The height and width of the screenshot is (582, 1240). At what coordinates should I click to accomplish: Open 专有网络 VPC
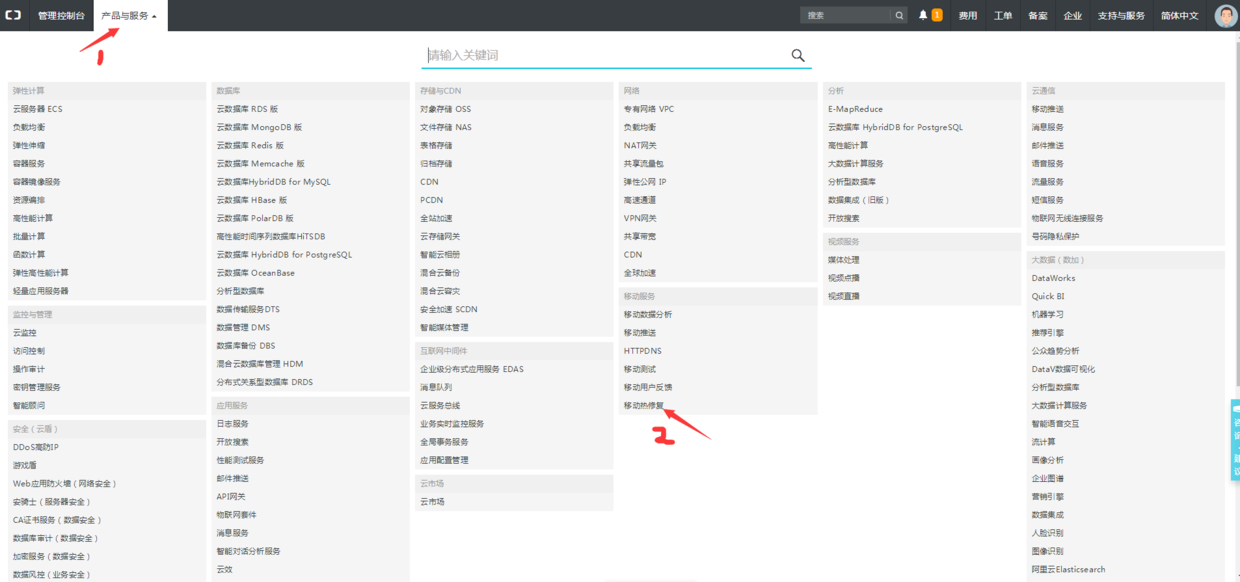649,109
